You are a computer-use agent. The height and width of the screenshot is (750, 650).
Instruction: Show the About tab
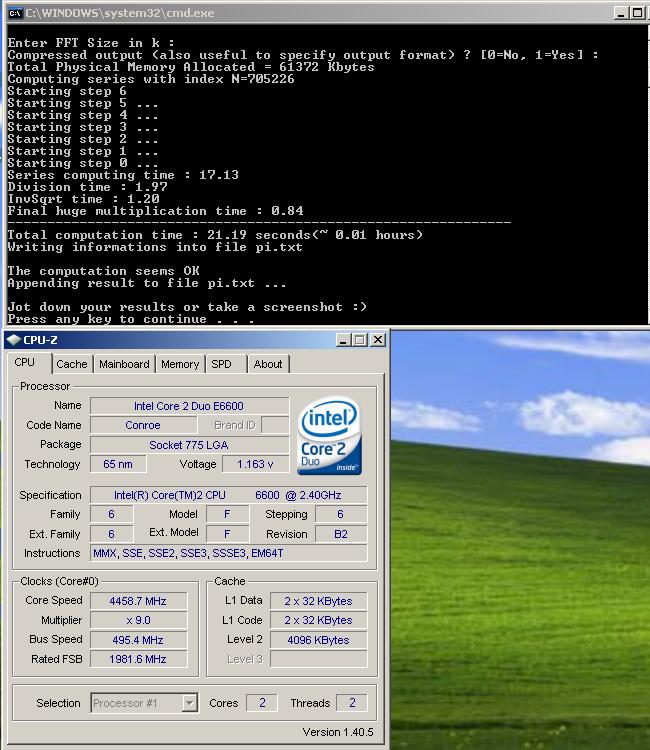coord(268,364)
